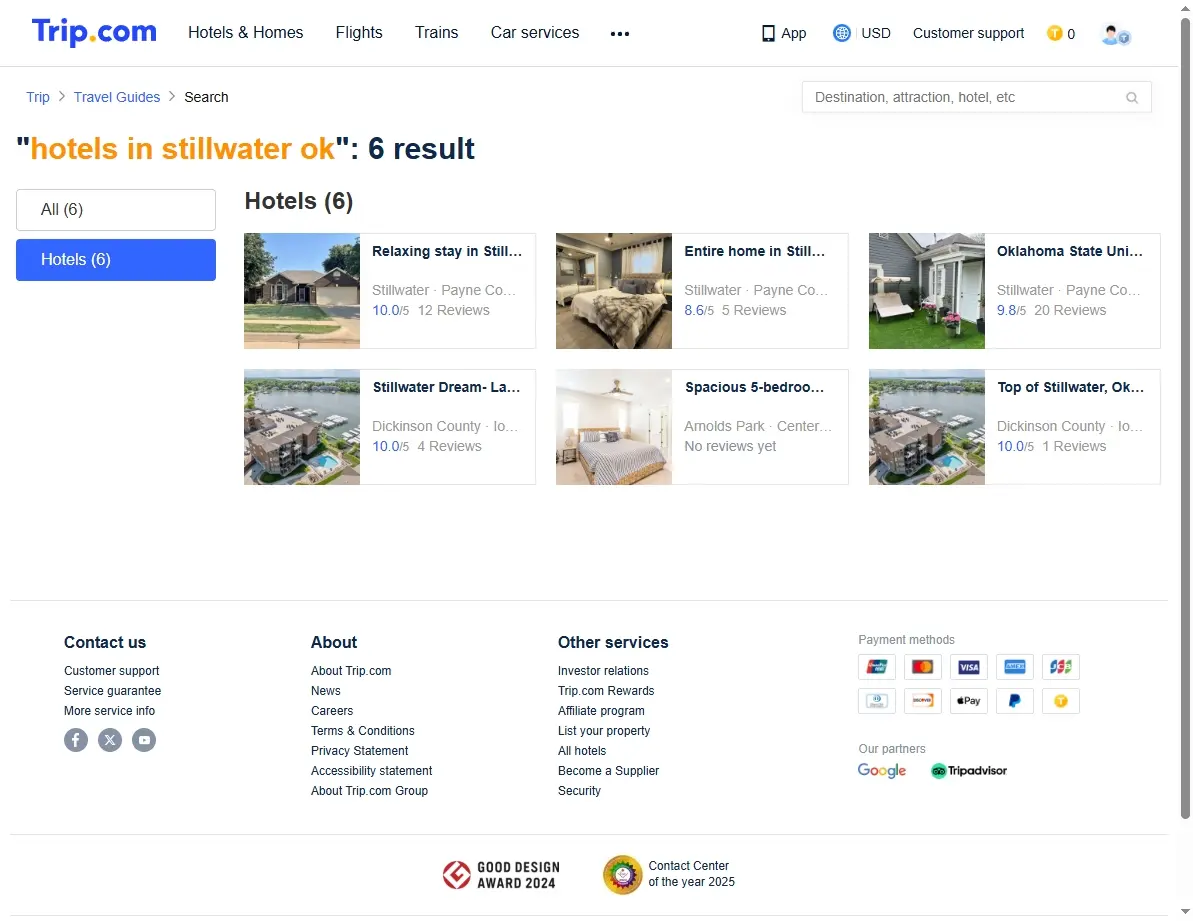This screenshot has height=921, width=1193.
Task: Open Become a Supplier link
Action: click(x=609, y=770)
